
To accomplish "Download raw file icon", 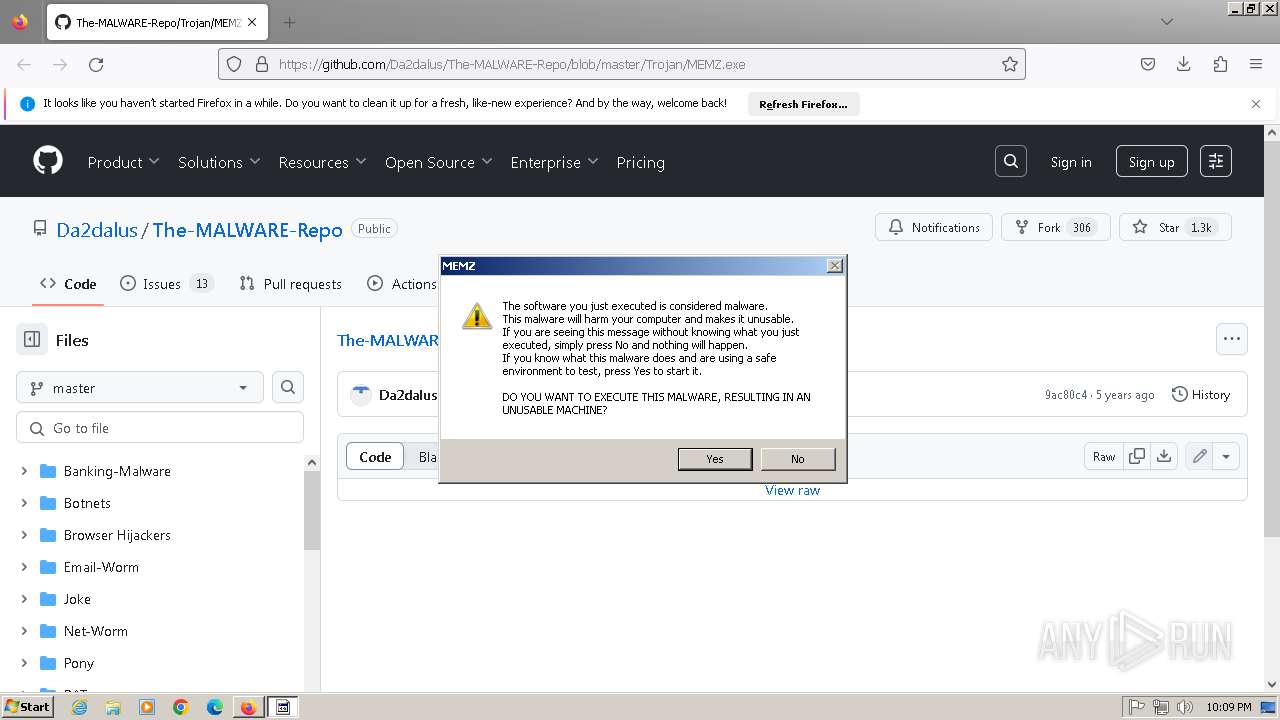I will (x=1164, y=456).
